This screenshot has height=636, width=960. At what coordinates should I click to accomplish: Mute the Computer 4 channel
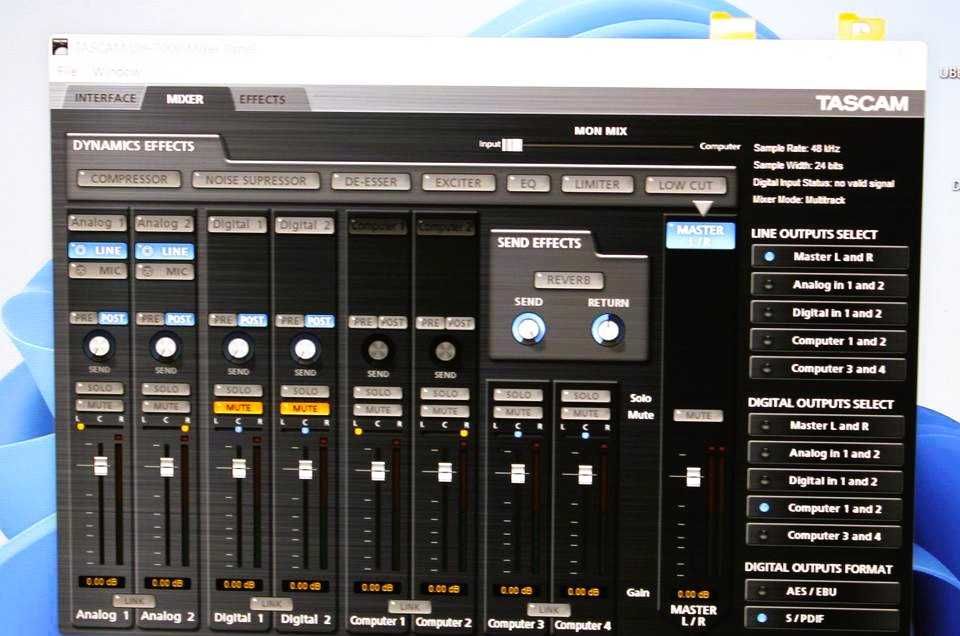[585, 413]
